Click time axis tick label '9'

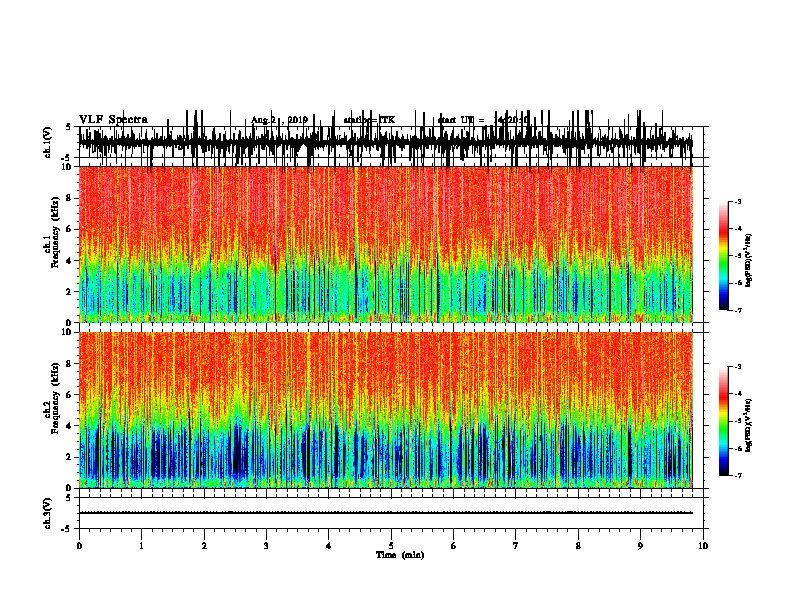[640, 545]
